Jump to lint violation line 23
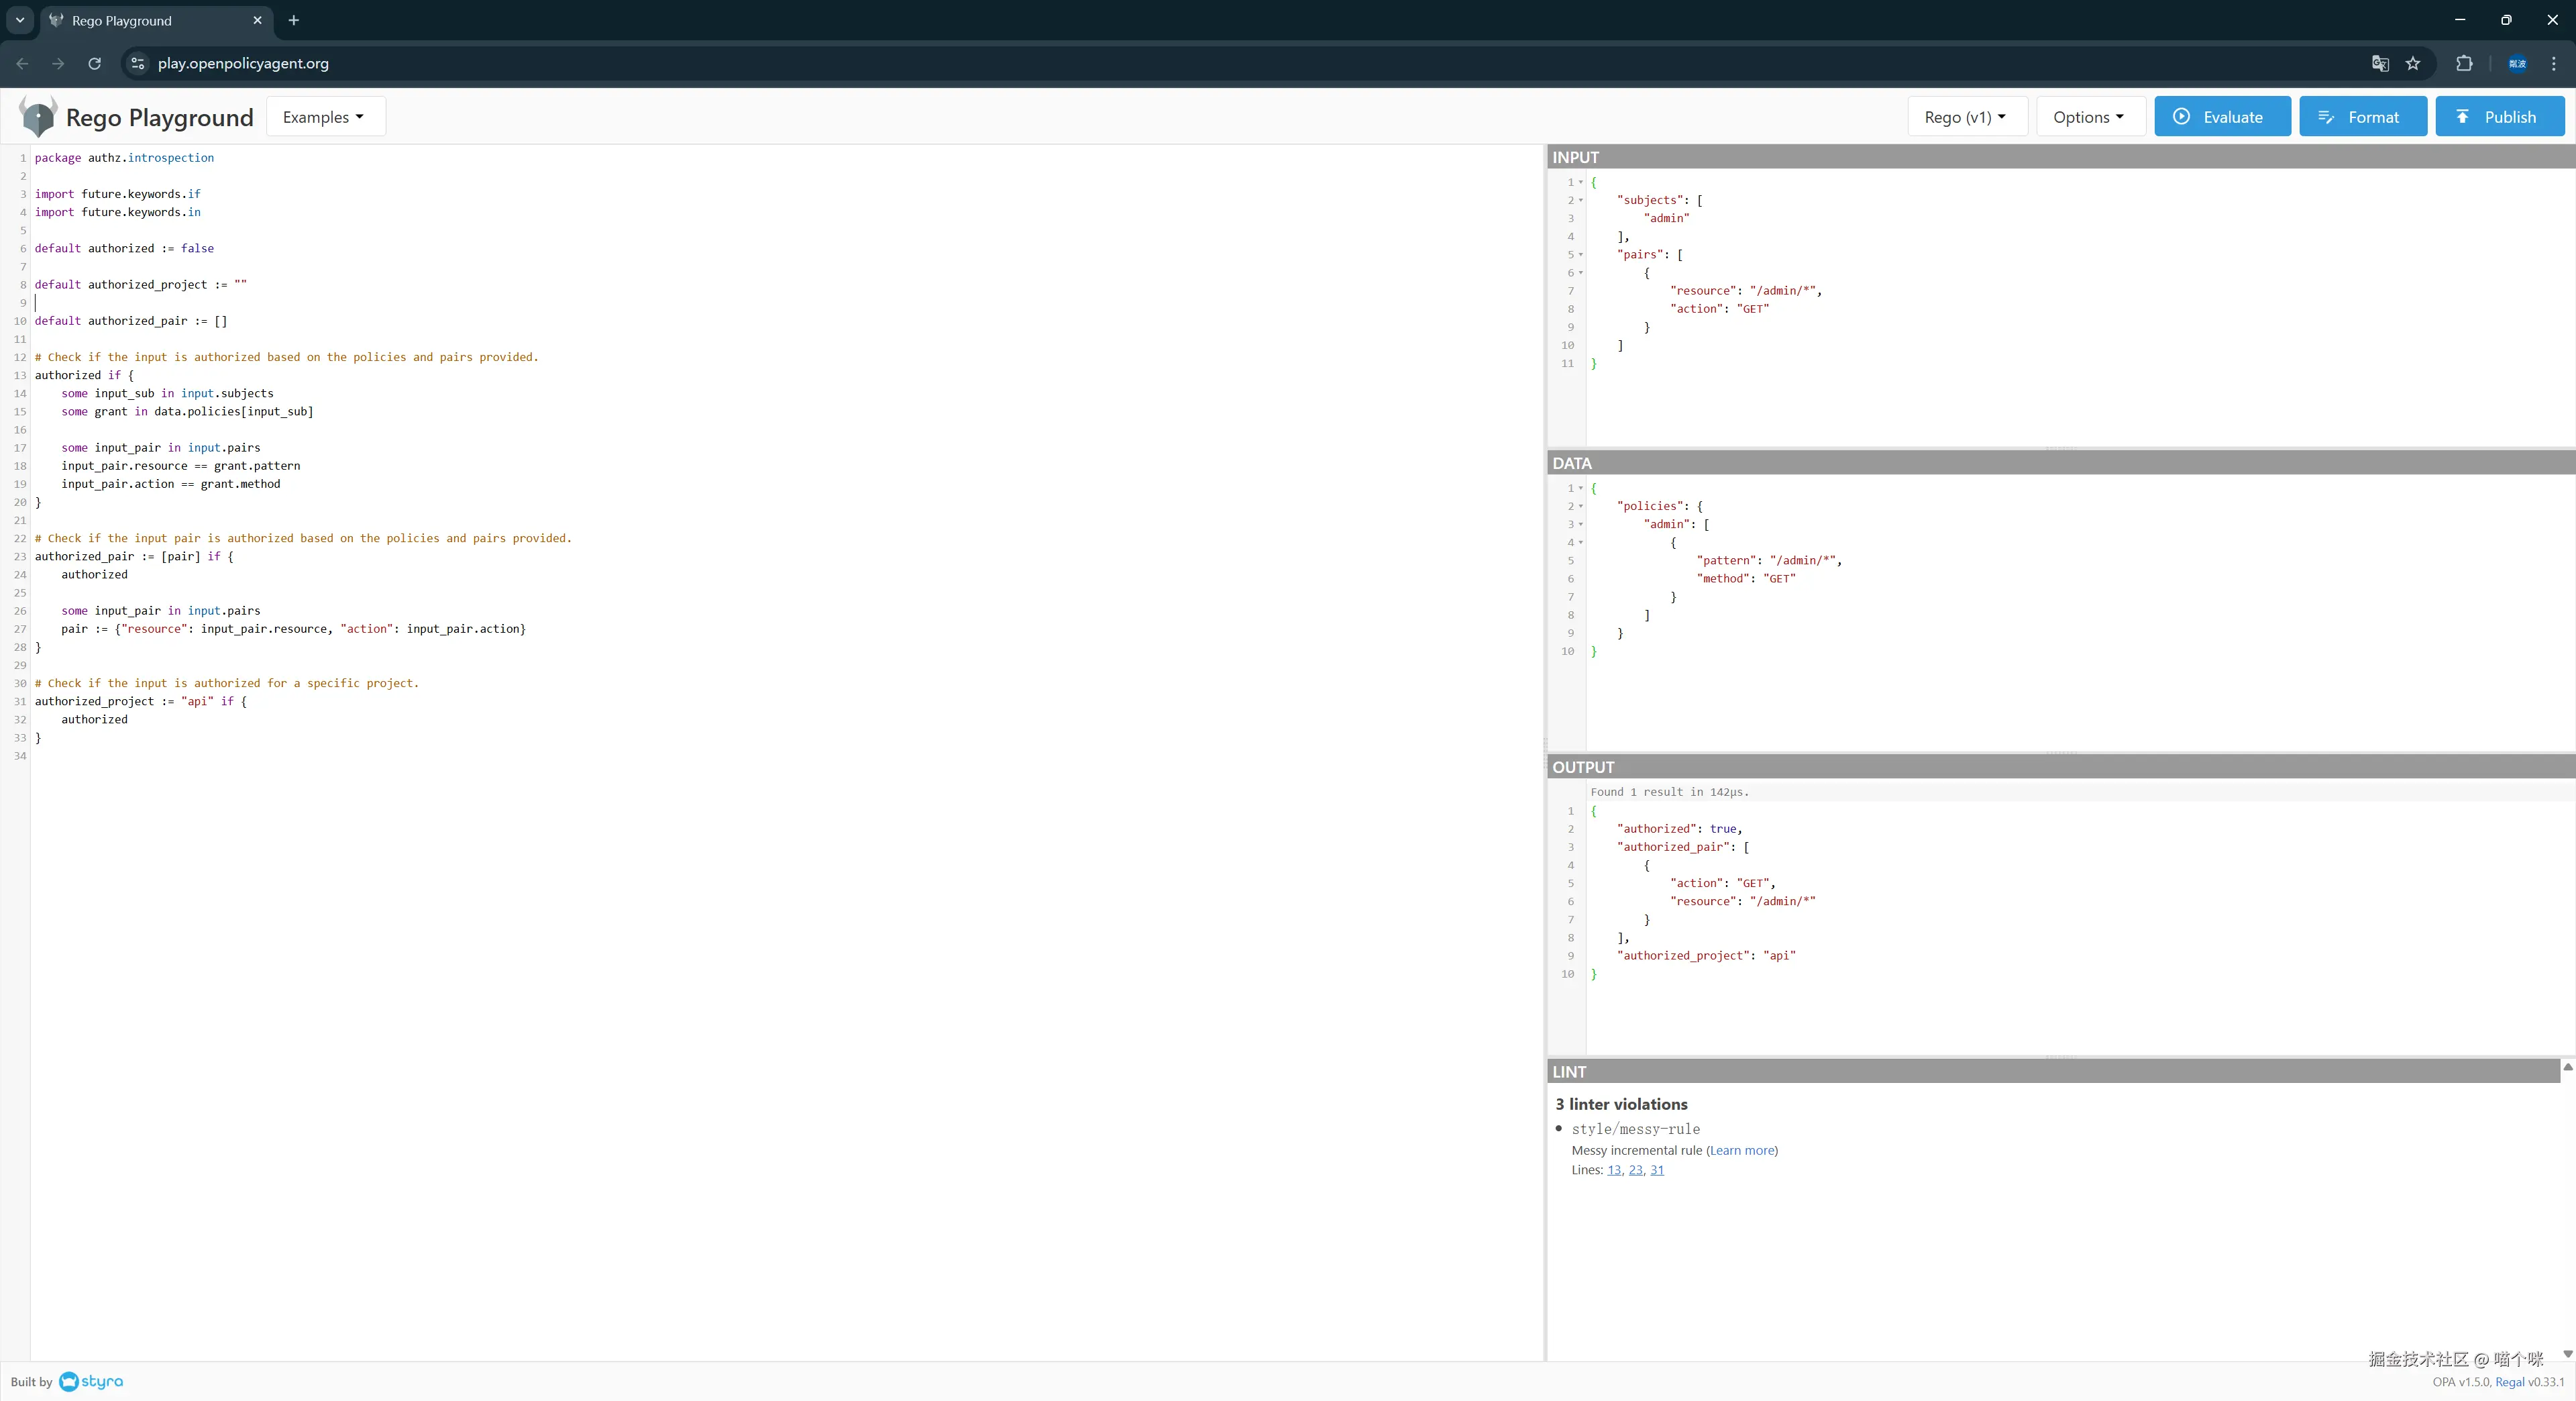2576x1401 pixels. point(1635,1170)
